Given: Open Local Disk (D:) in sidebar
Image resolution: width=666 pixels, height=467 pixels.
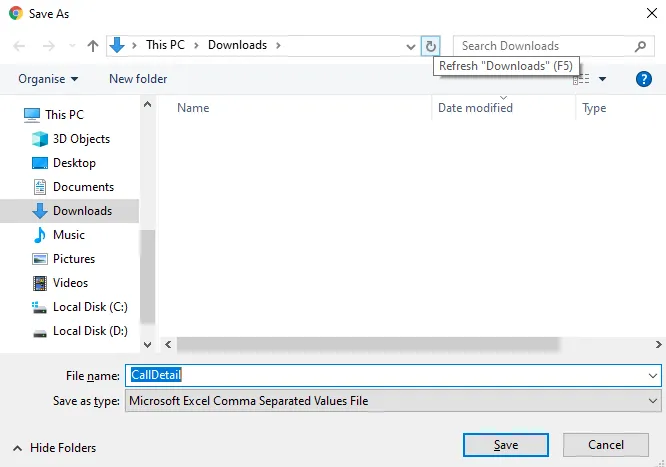Looking at the screenshot, I should tap(90, 331).
